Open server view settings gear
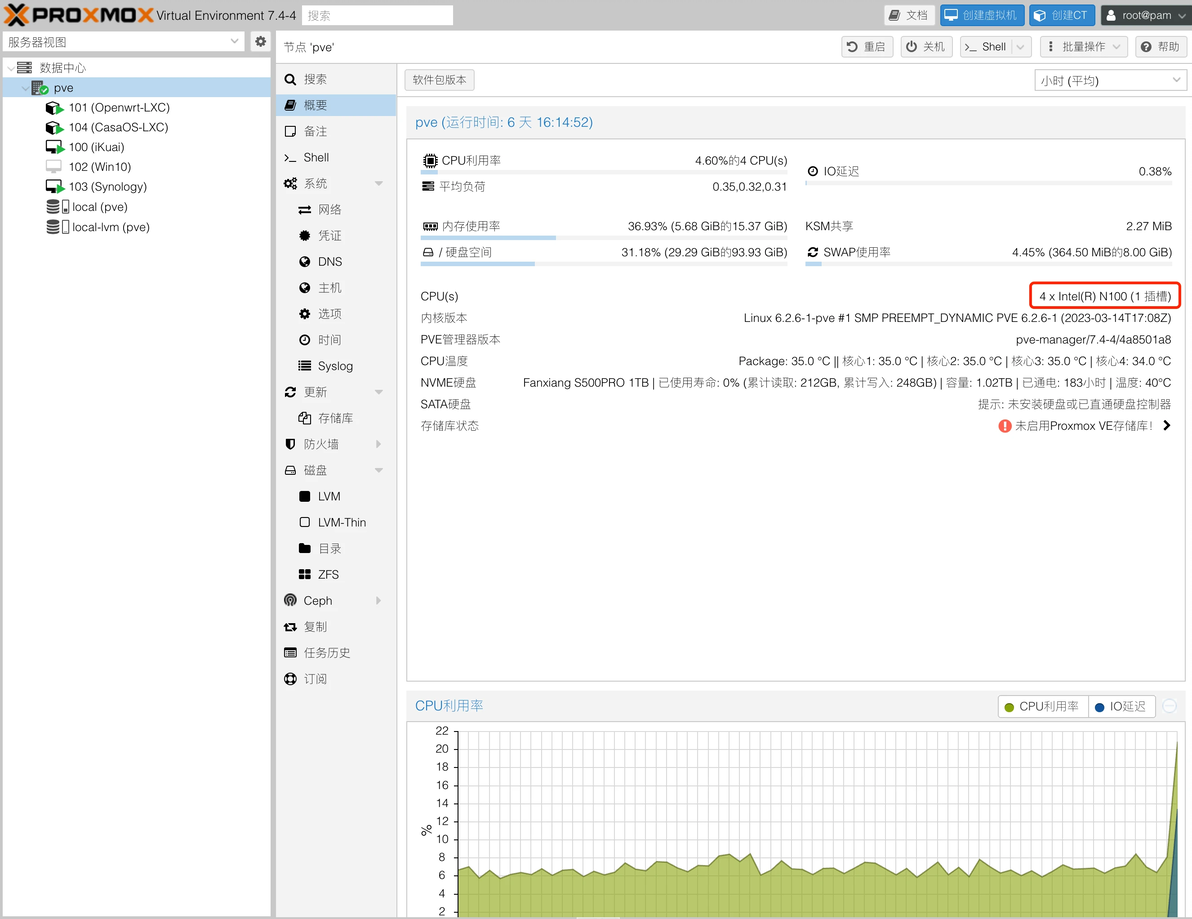Viewport: 1192px width, 919px height. pyautogui.click(x=261, y=41)
